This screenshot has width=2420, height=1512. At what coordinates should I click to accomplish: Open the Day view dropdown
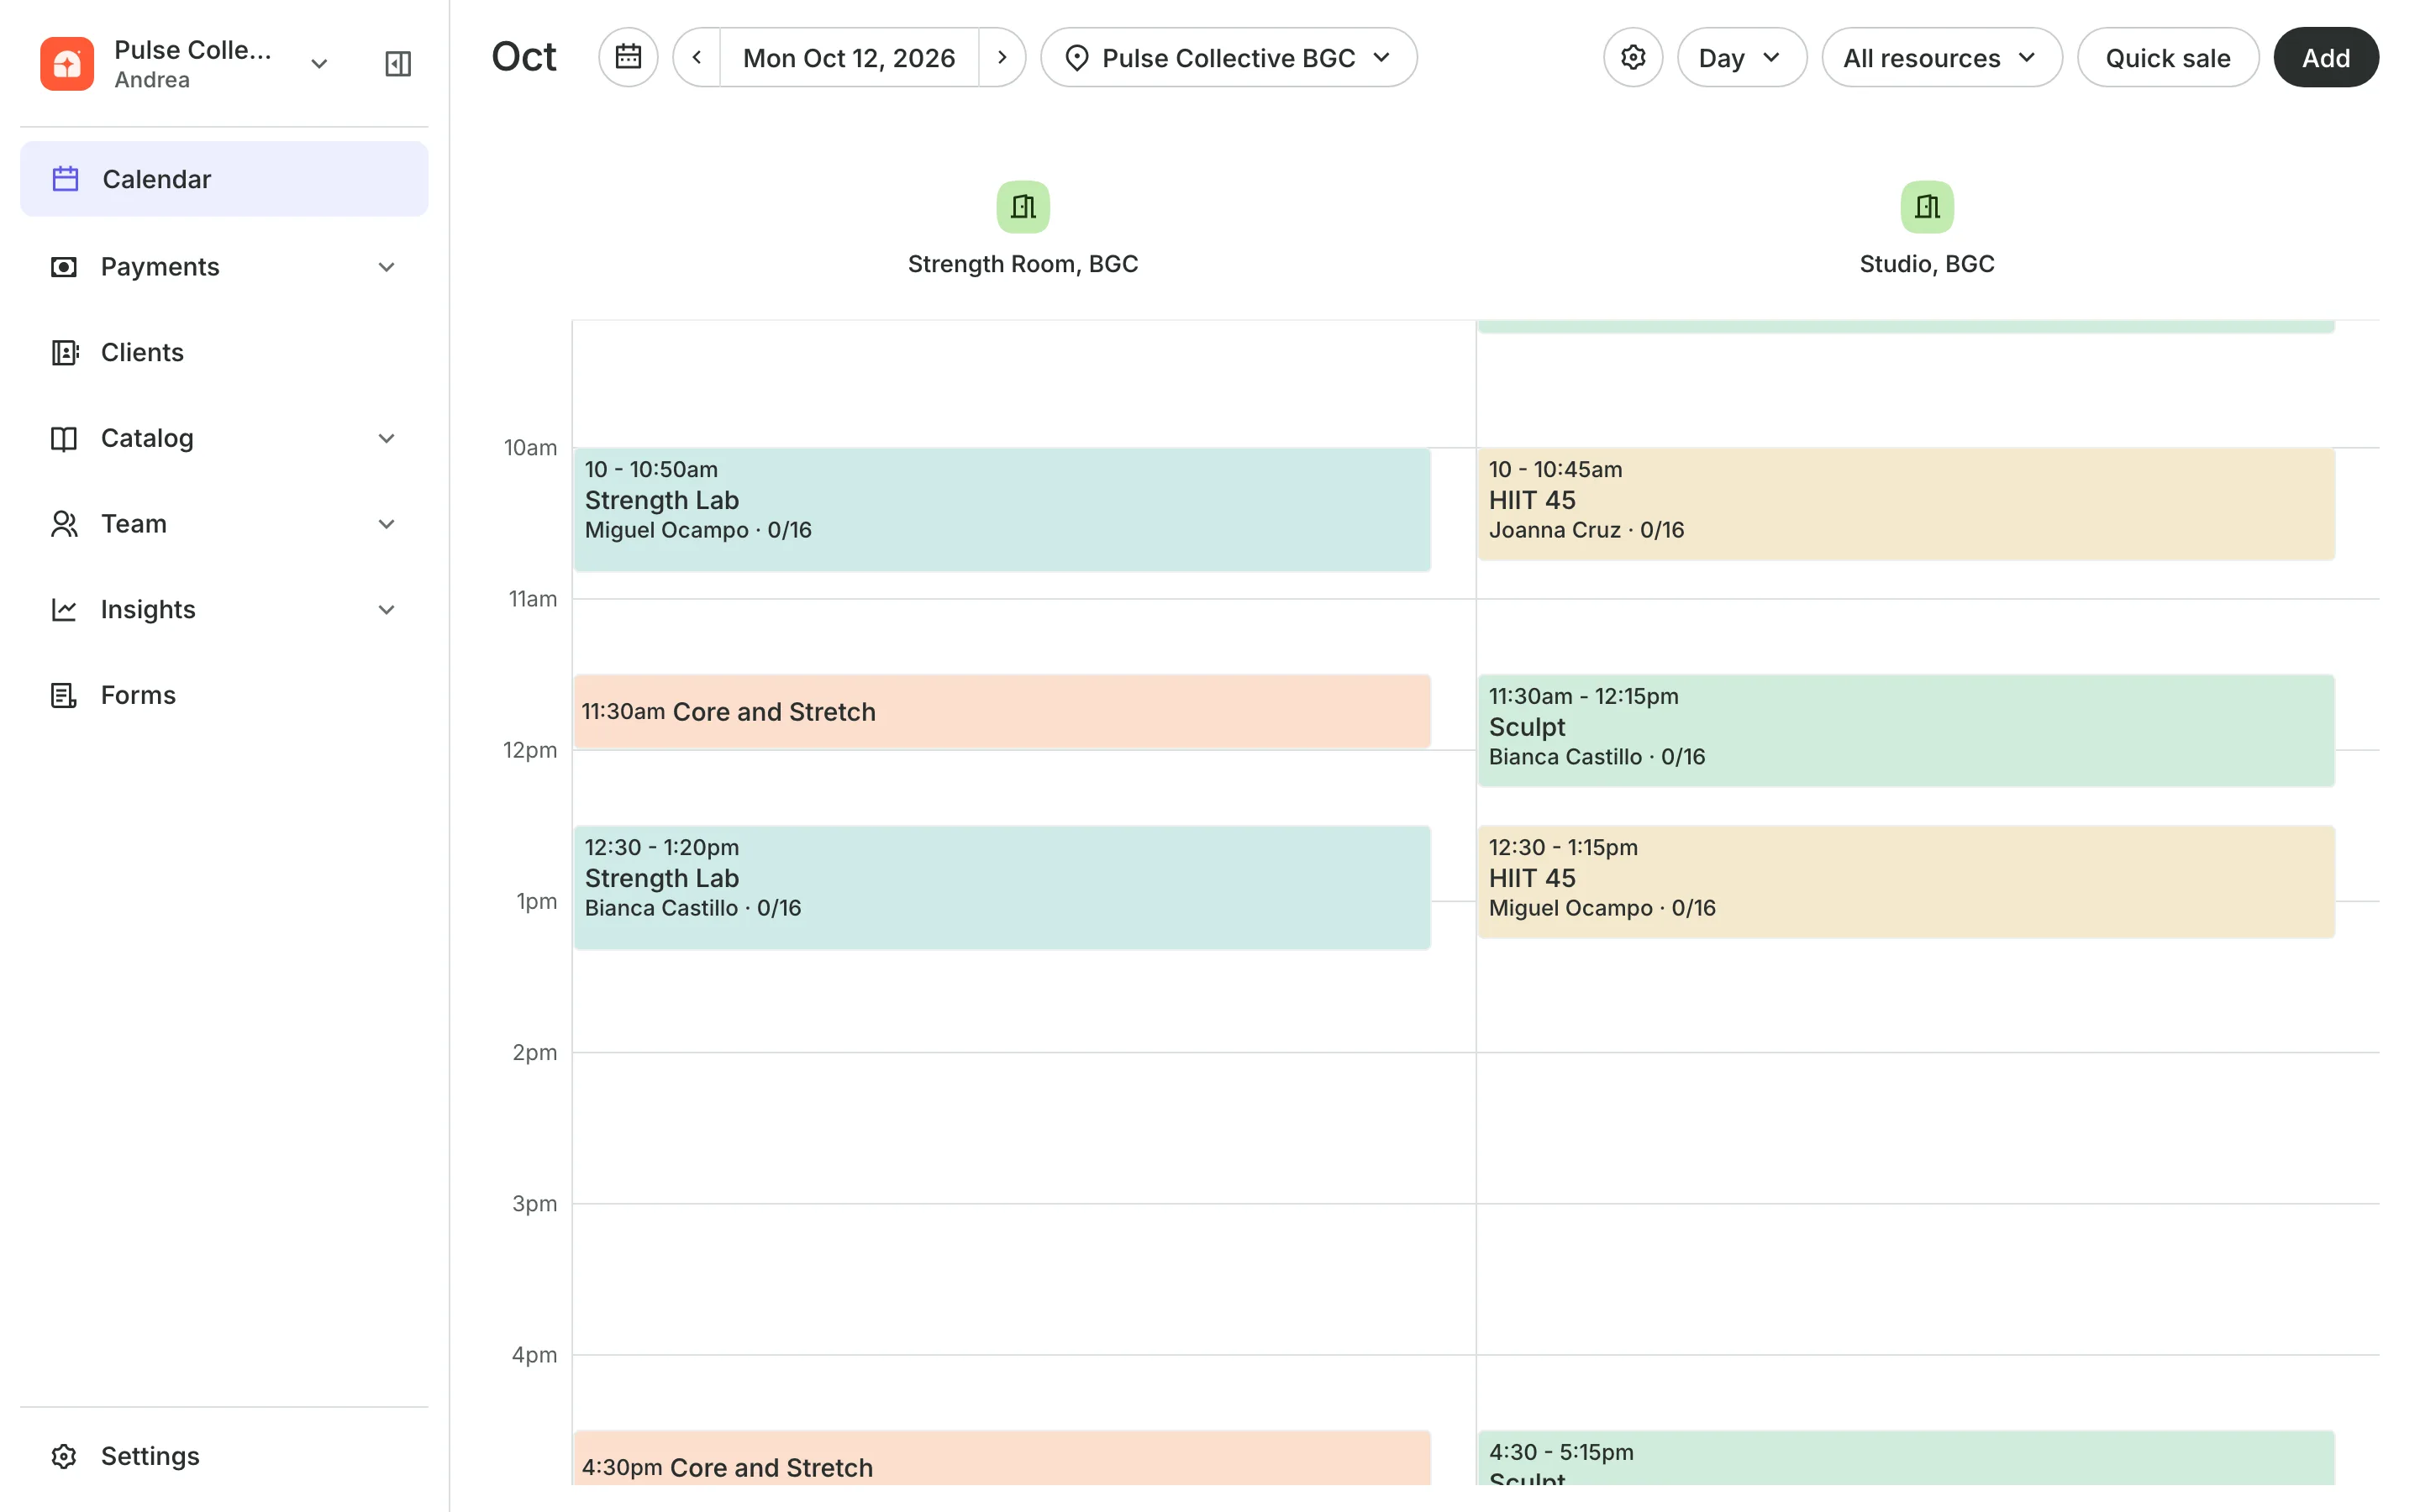point(1741,57)
